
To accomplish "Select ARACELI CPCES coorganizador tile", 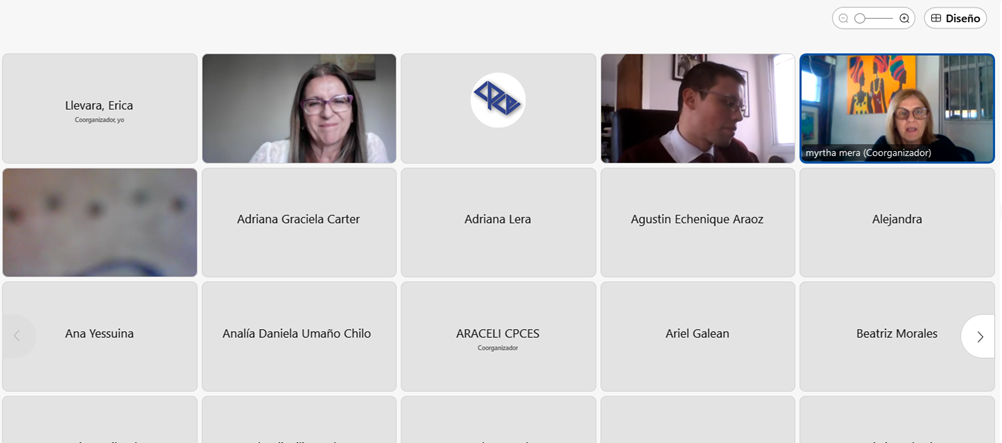I will pos(498,336).
